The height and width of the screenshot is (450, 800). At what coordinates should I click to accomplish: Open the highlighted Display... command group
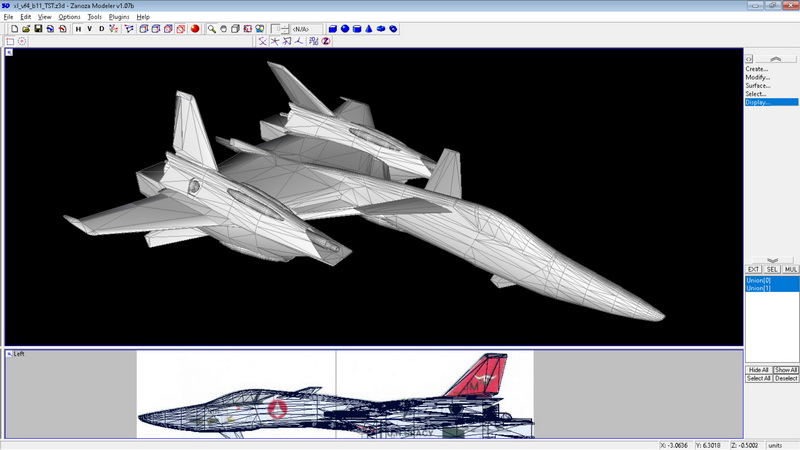(771, 102)
